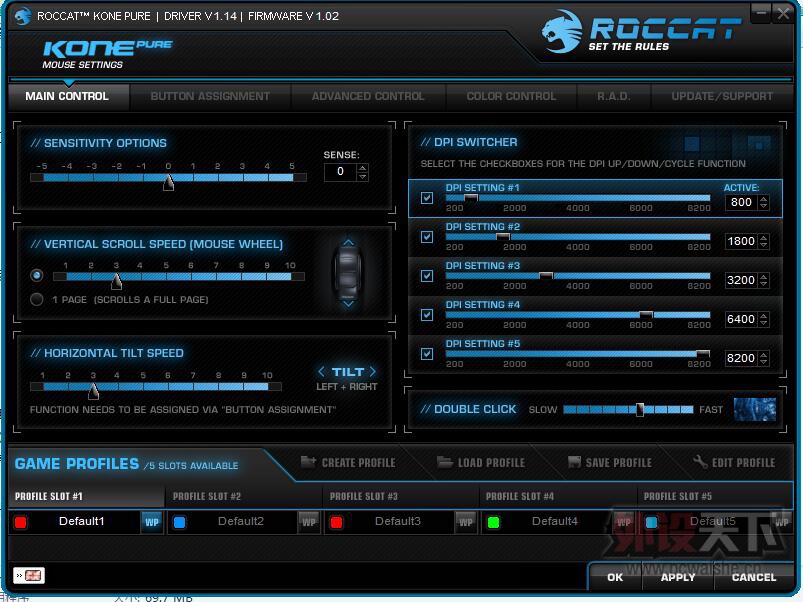
Task: Click Edit Profile button label
Action: click(x=744, y=462)
